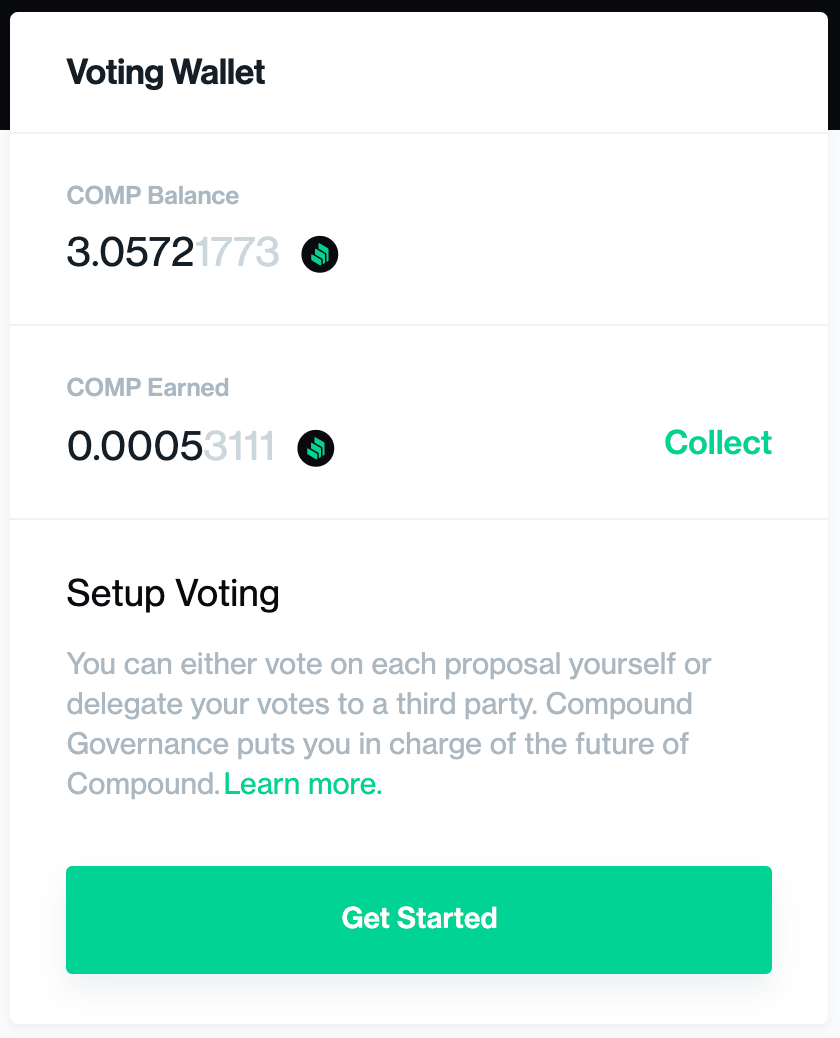Select the Voting Wallet heading
The width and height of the screenshot is (840, 1038).
(165, 72)
